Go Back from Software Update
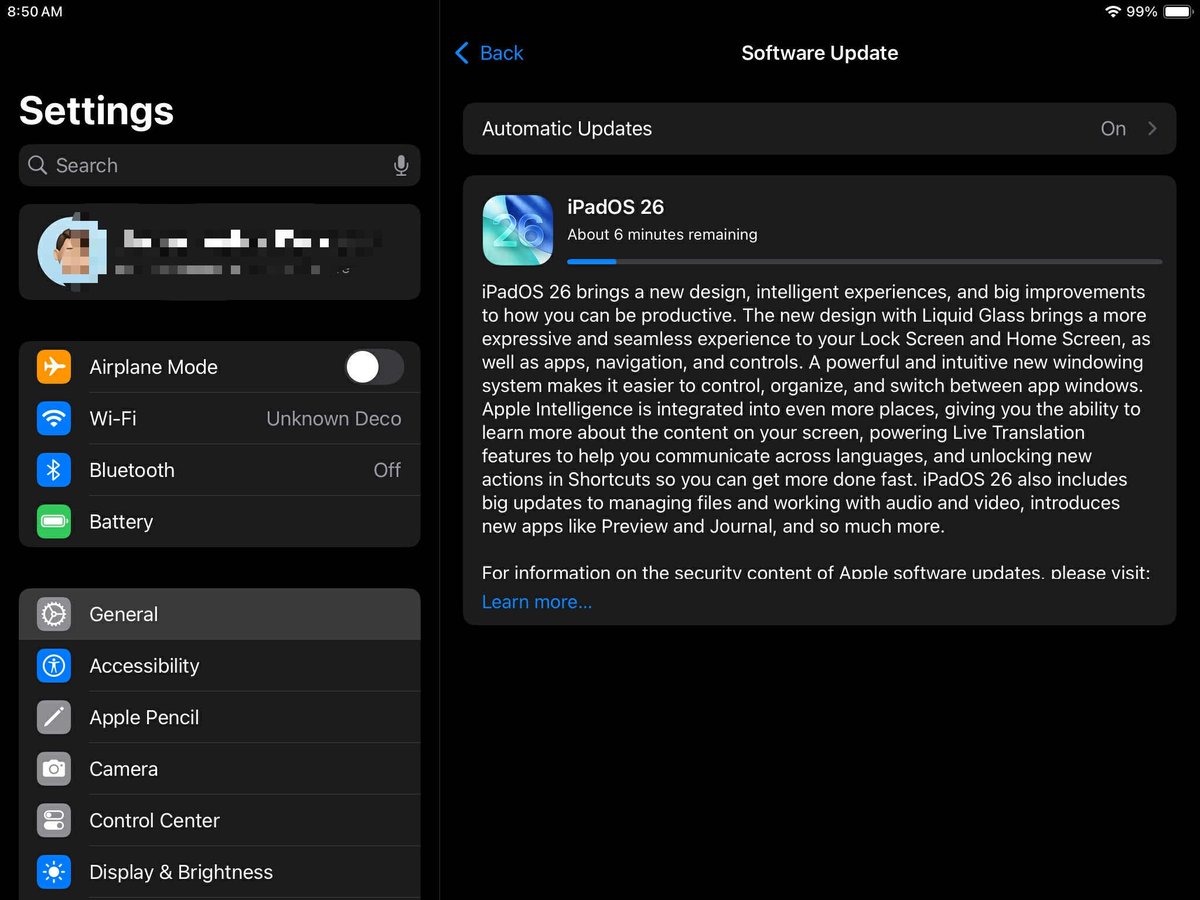Image resolution: width=1200 pixels, height=900 pixels. tap(489, 53)
